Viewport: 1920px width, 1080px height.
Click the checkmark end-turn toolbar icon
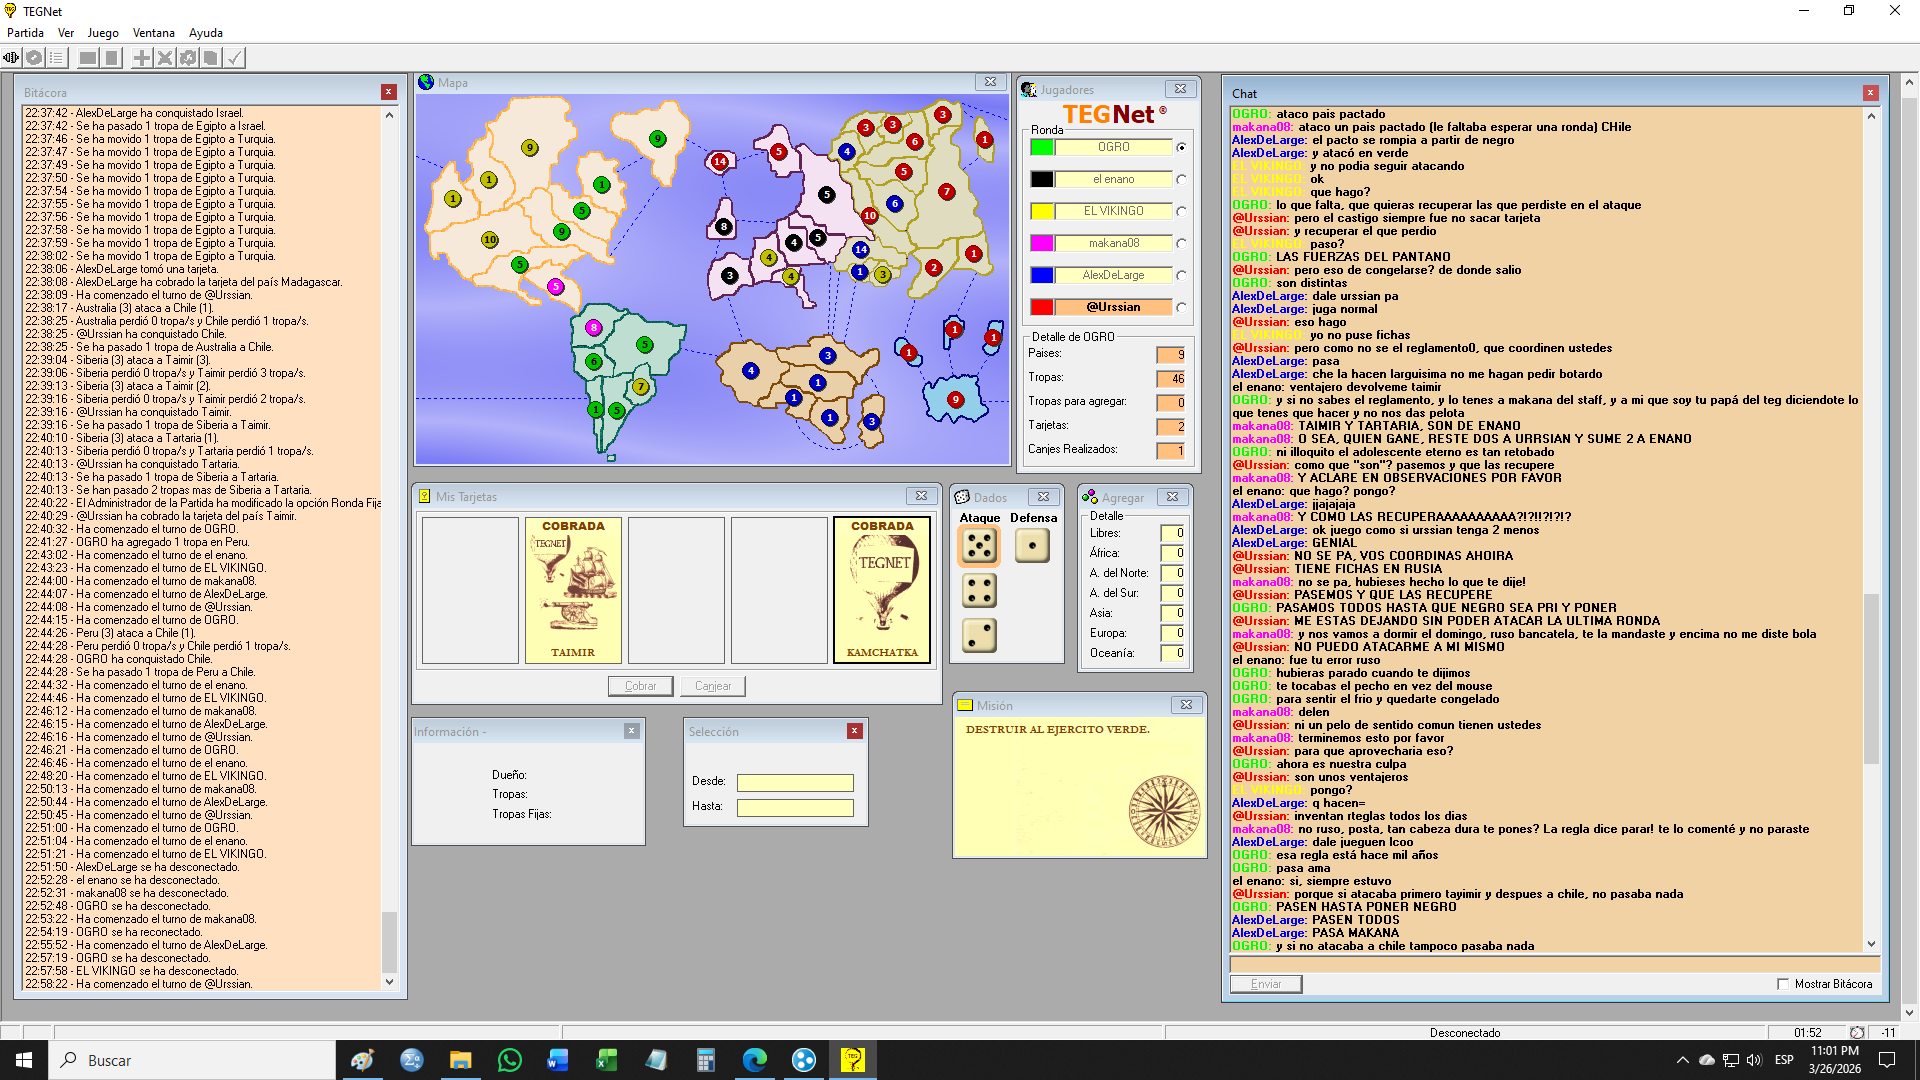(234, 58)
